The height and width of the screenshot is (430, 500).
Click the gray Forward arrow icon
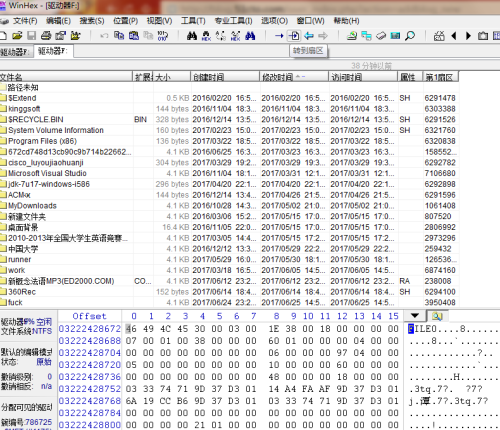pos(323,36)
